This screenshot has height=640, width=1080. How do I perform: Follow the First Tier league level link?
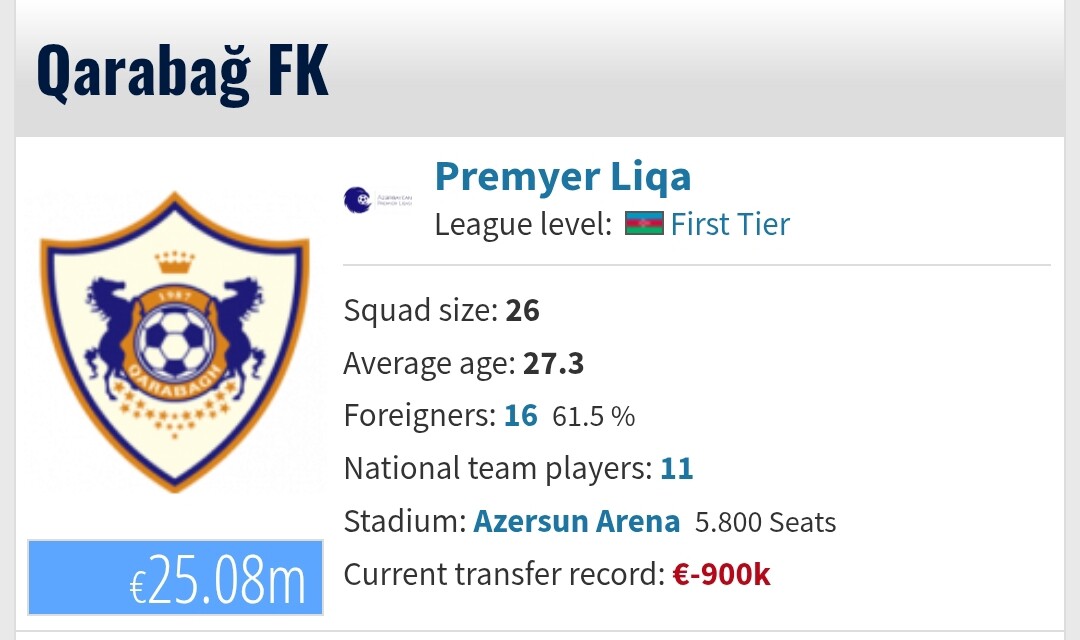pyautogui.click(x=730, y=225)
